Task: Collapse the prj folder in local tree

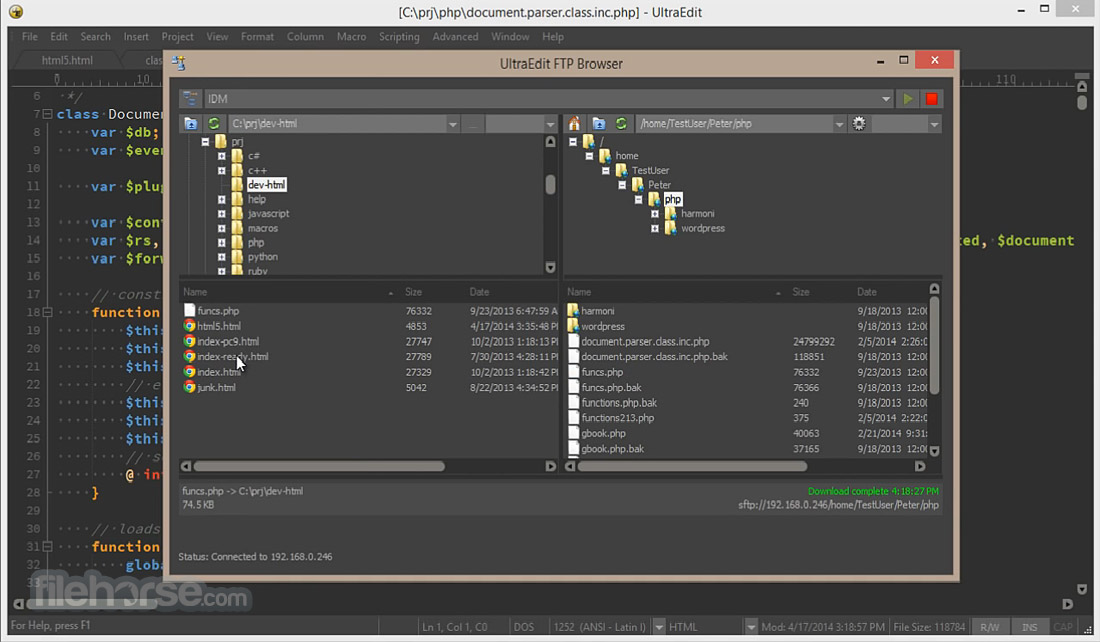Action: click(x=205, y=142)
